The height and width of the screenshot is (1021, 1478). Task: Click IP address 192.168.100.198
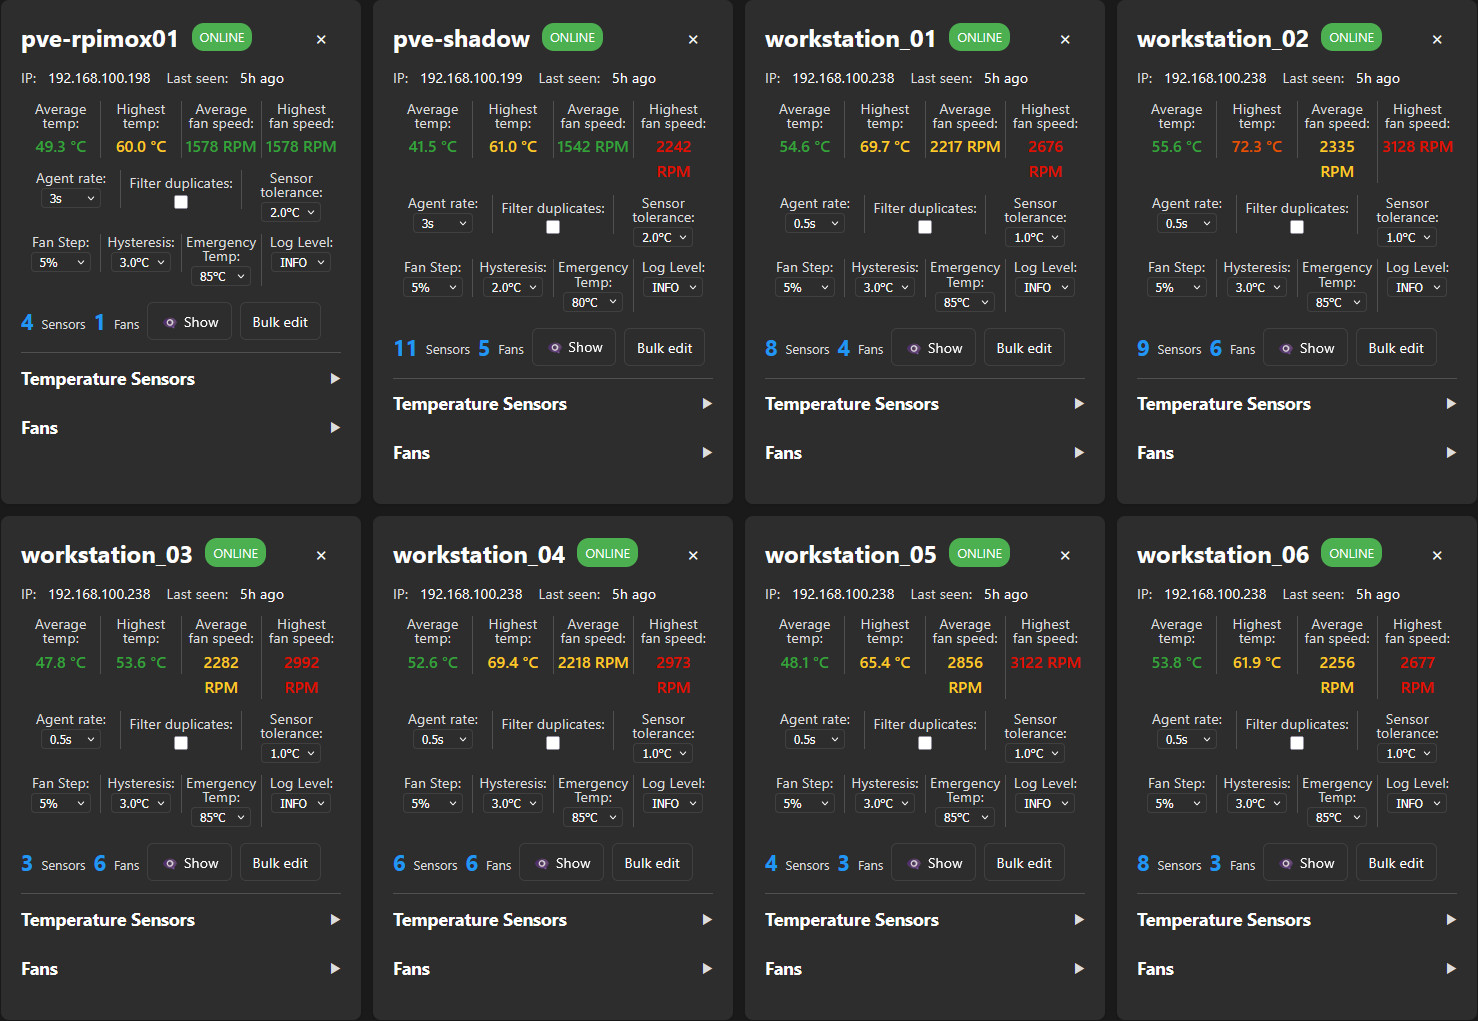click(x=99, y=78)
